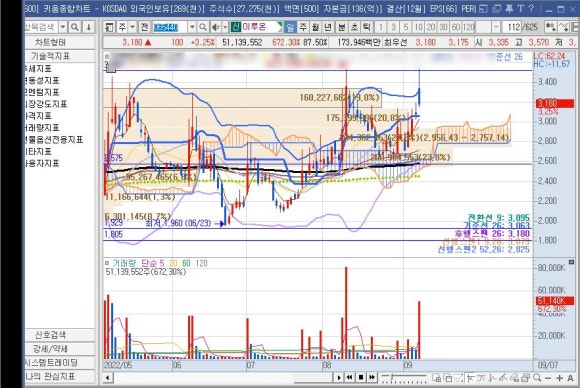Click the chart replay speed slider
Screen dimensions: 580x388
(x=404, y=377)
